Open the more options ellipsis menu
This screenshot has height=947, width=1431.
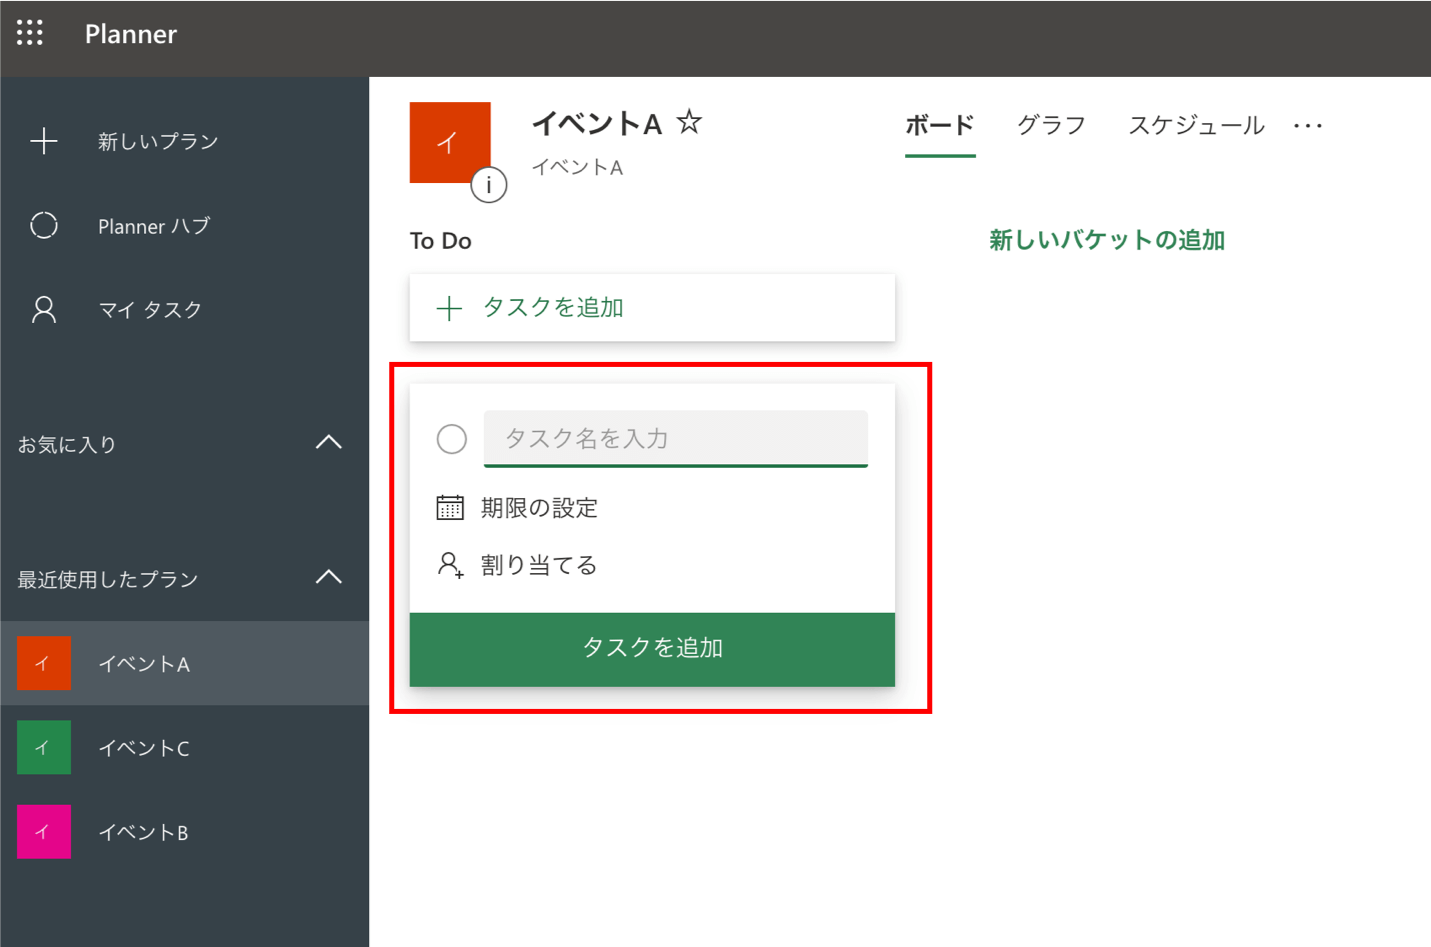coord(1307,126)
